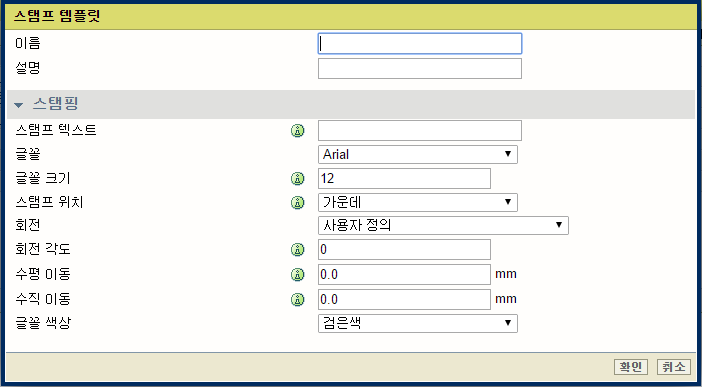Click the 스탬프 텍스트 input field

coord(420,130)
